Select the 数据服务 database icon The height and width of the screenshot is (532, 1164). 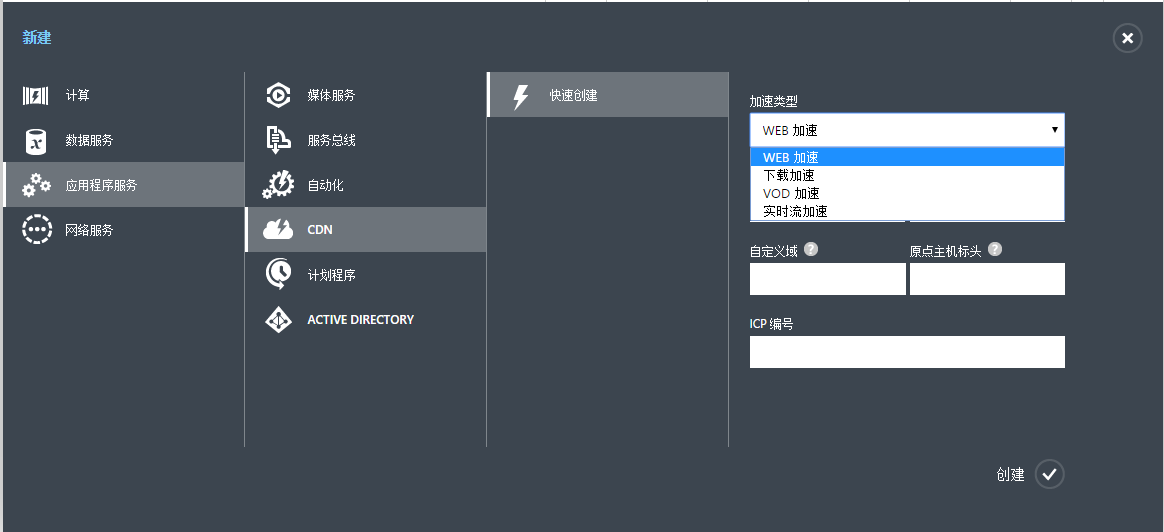click(x=36, y=141)
